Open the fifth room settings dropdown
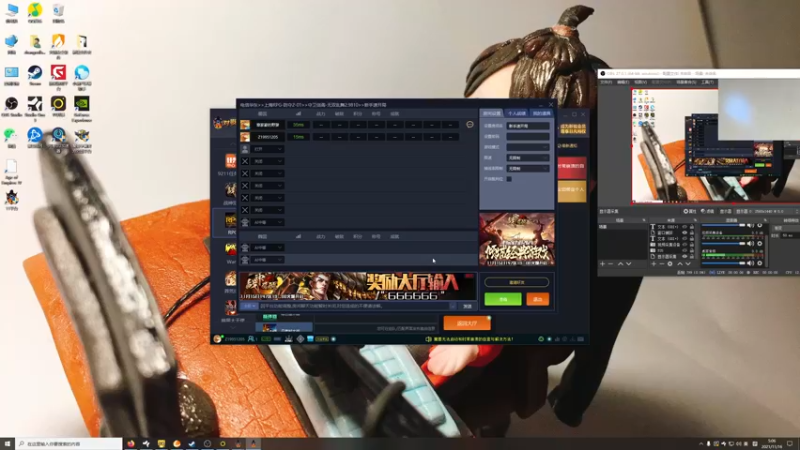This screenshot has height=450, width=800. point(528,168)
